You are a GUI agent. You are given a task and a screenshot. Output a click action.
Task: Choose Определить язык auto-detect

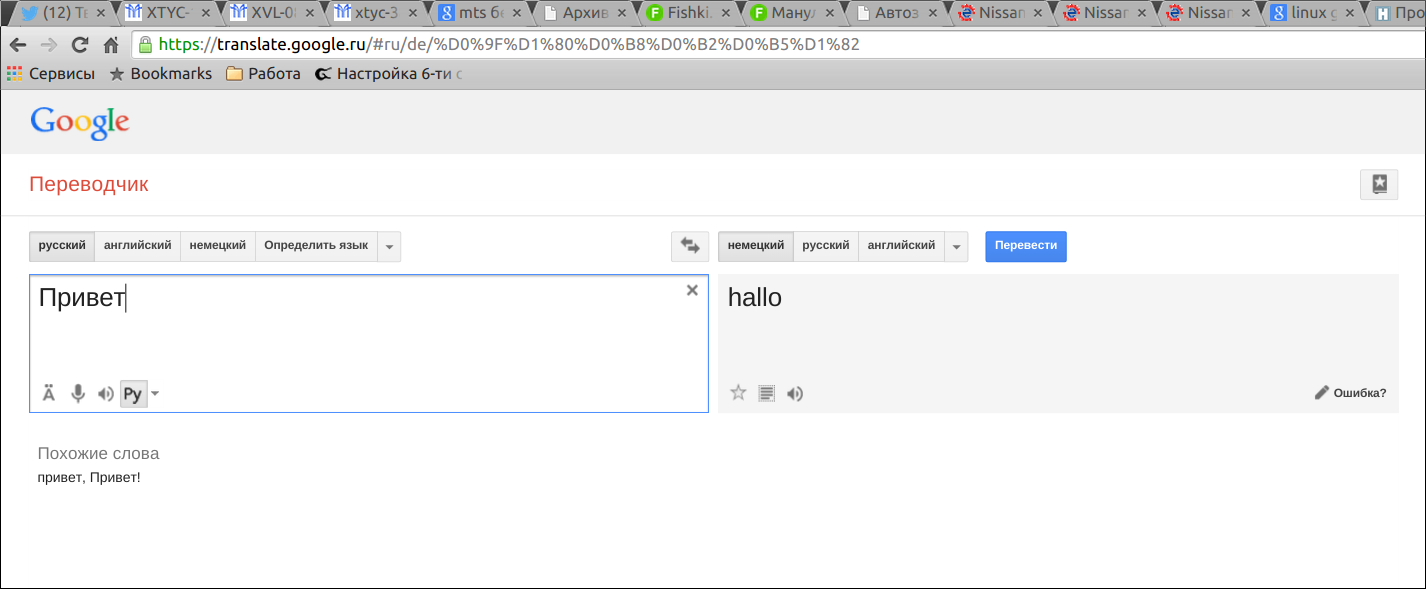click(x=316, y=246)
